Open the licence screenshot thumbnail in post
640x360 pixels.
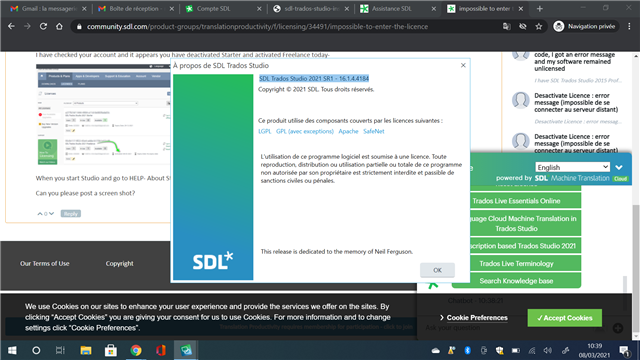tap(103, 114)
